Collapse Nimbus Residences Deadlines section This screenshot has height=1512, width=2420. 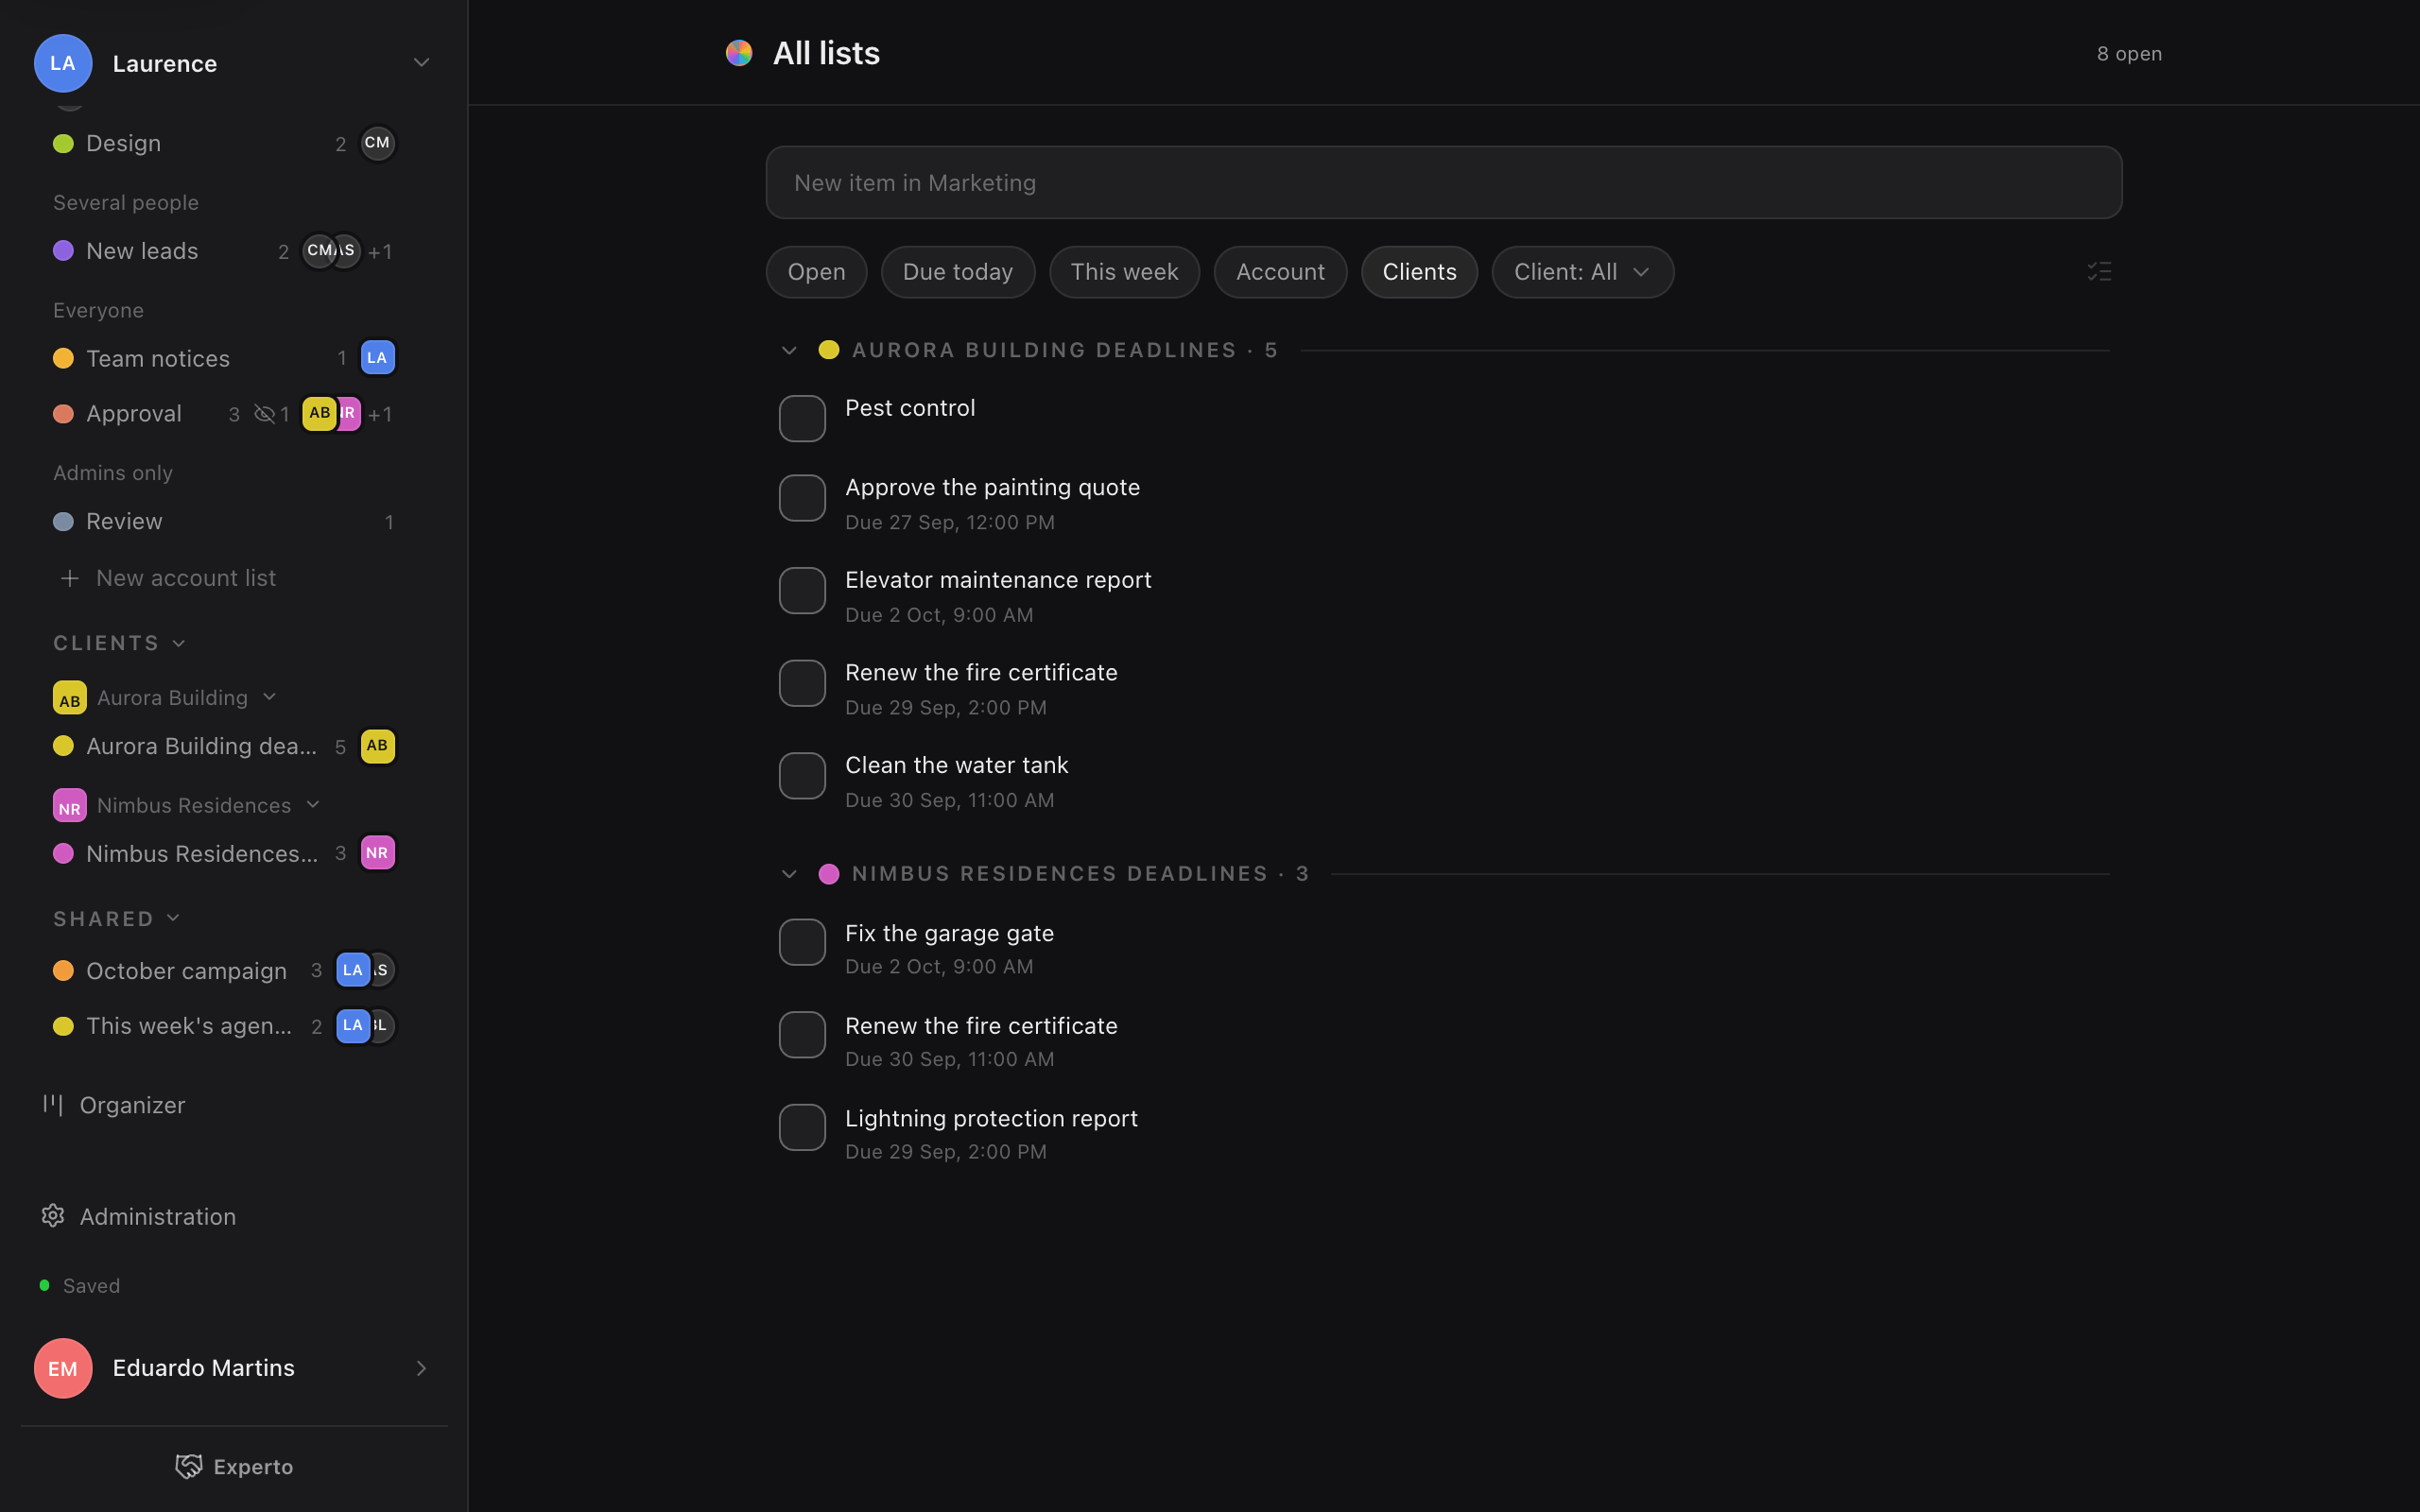pos(789,874)
